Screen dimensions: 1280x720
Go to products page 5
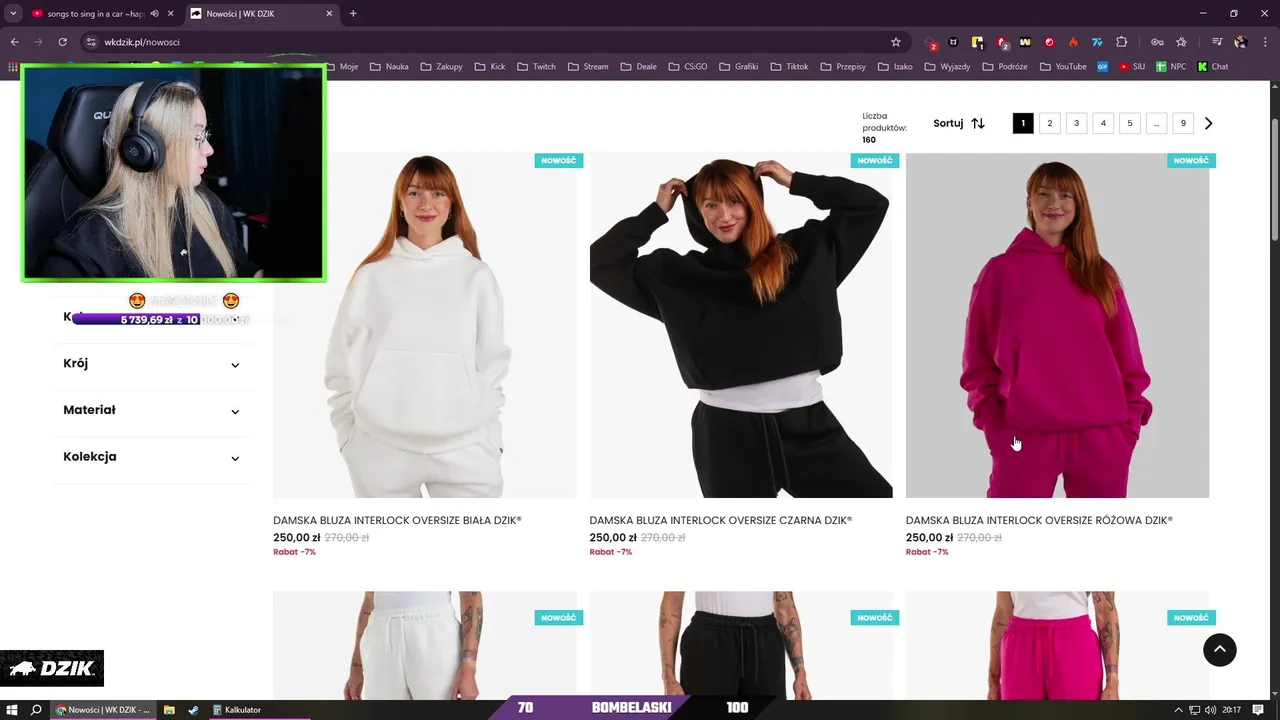point(1130,123)
